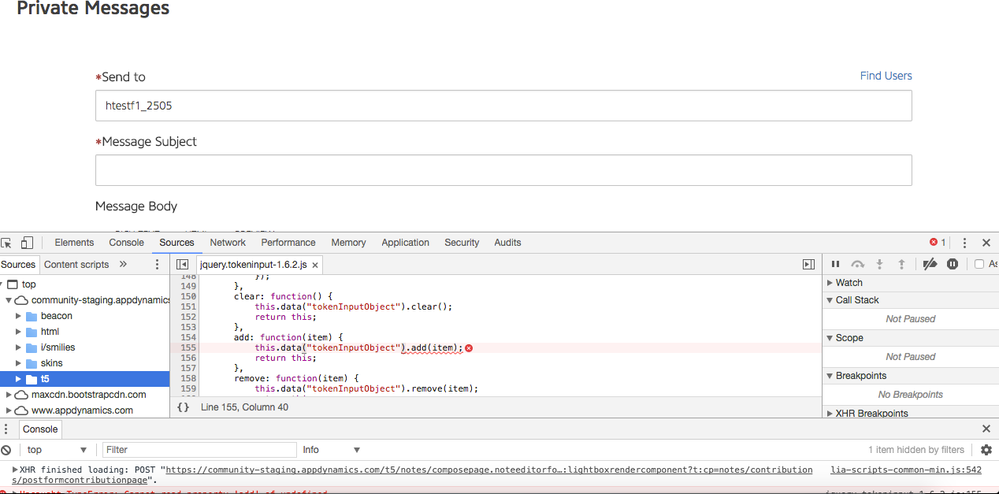Collapse the community-staging.appdynamics domain node
Image resolution: width=999 pixels, height=494 pixels.
pos(9,300)
